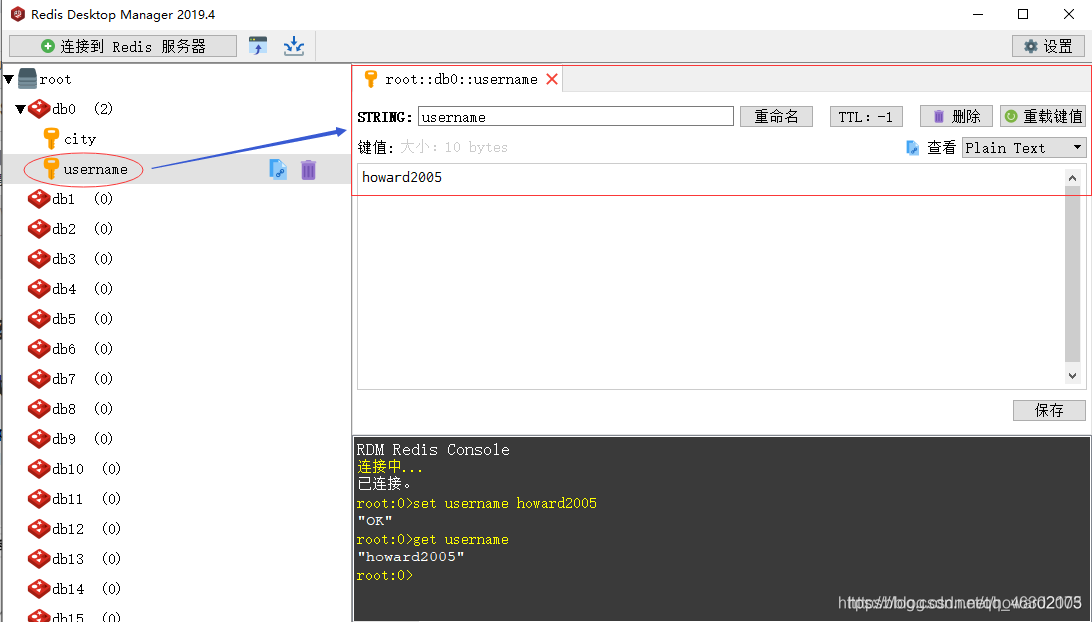Viewport: 1092px width, 622px height.
Task: Click the db8 database icon
Action: click(39, 409)
